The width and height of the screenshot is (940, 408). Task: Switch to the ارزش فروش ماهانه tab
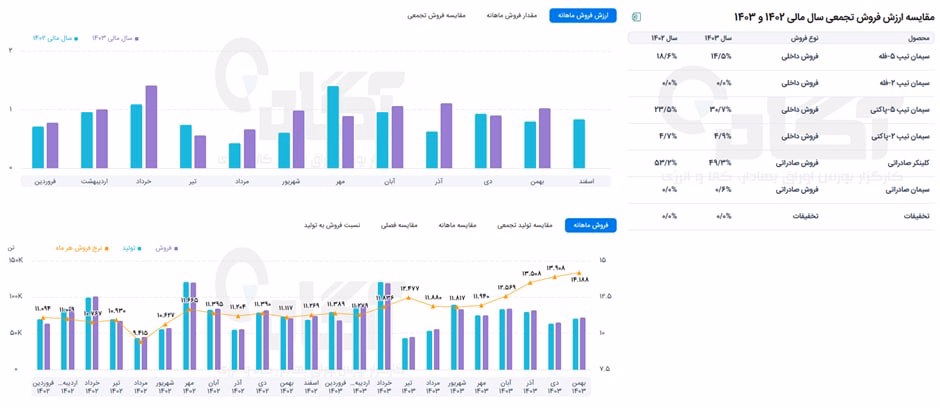[x=583, y=16]
